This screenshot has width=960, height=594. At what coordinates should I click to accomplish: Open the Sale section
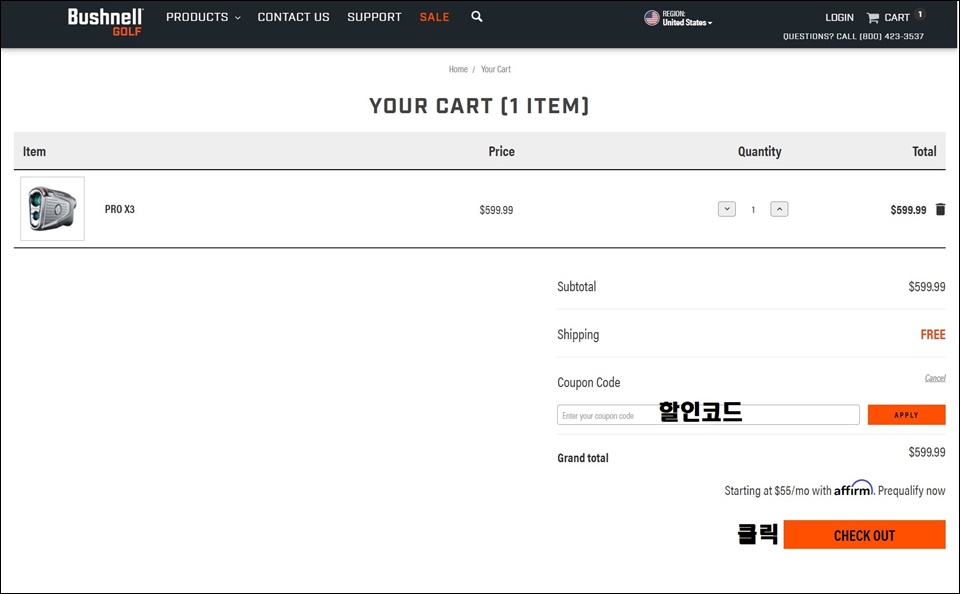(x=434, y=17)
